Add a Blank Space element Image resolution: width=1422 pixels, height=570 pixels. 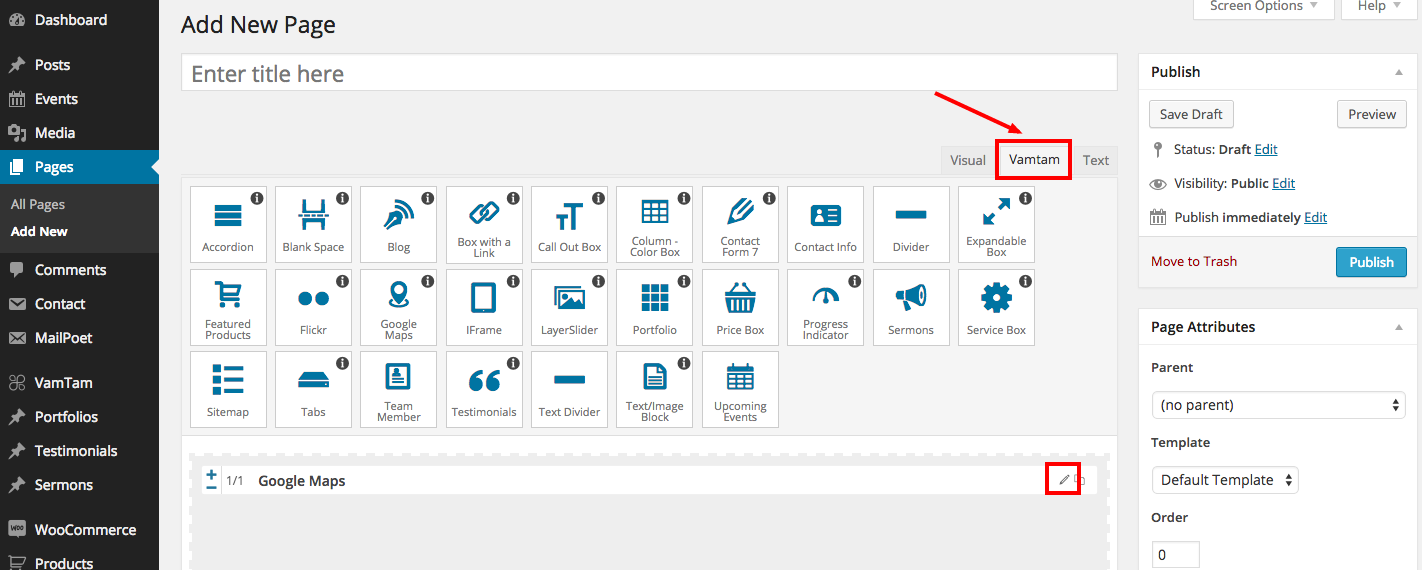click(313, 224)
